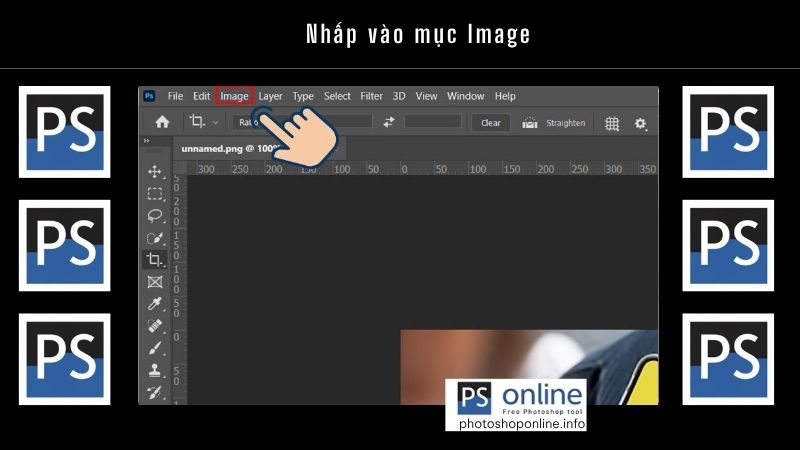The height and width of the screenshot is (450, 800).
Task: Expand the Crop tool preset dropdown arrow
Action: (215, 122)
